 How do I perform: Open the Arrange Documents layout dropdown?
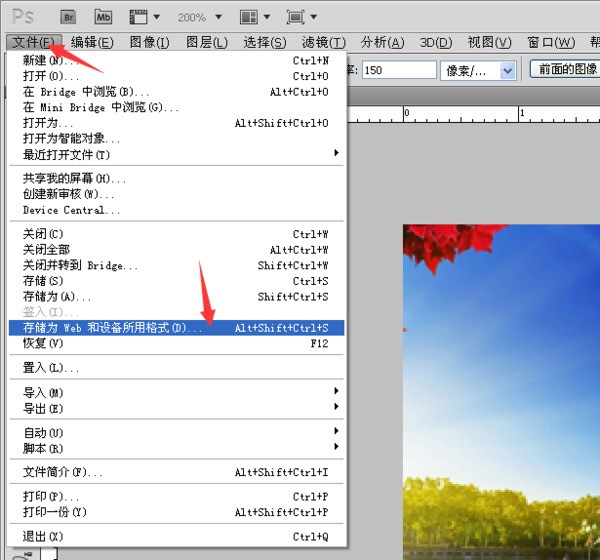click(254, 17)
